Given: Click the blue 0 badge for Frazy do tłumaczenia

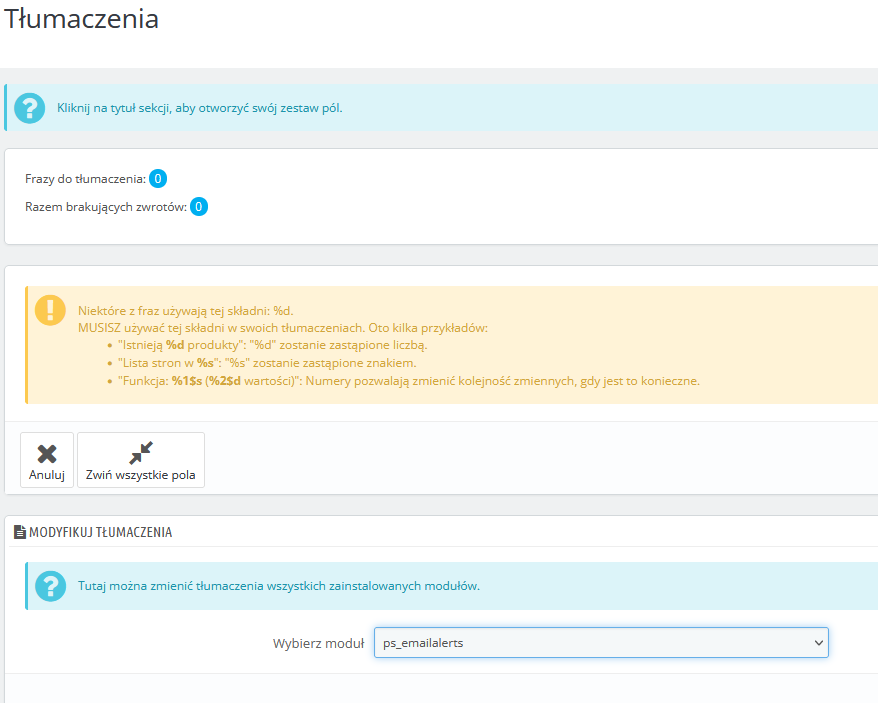Looking at the screenshot, I should pyautogui.click(x=158, y=179).
